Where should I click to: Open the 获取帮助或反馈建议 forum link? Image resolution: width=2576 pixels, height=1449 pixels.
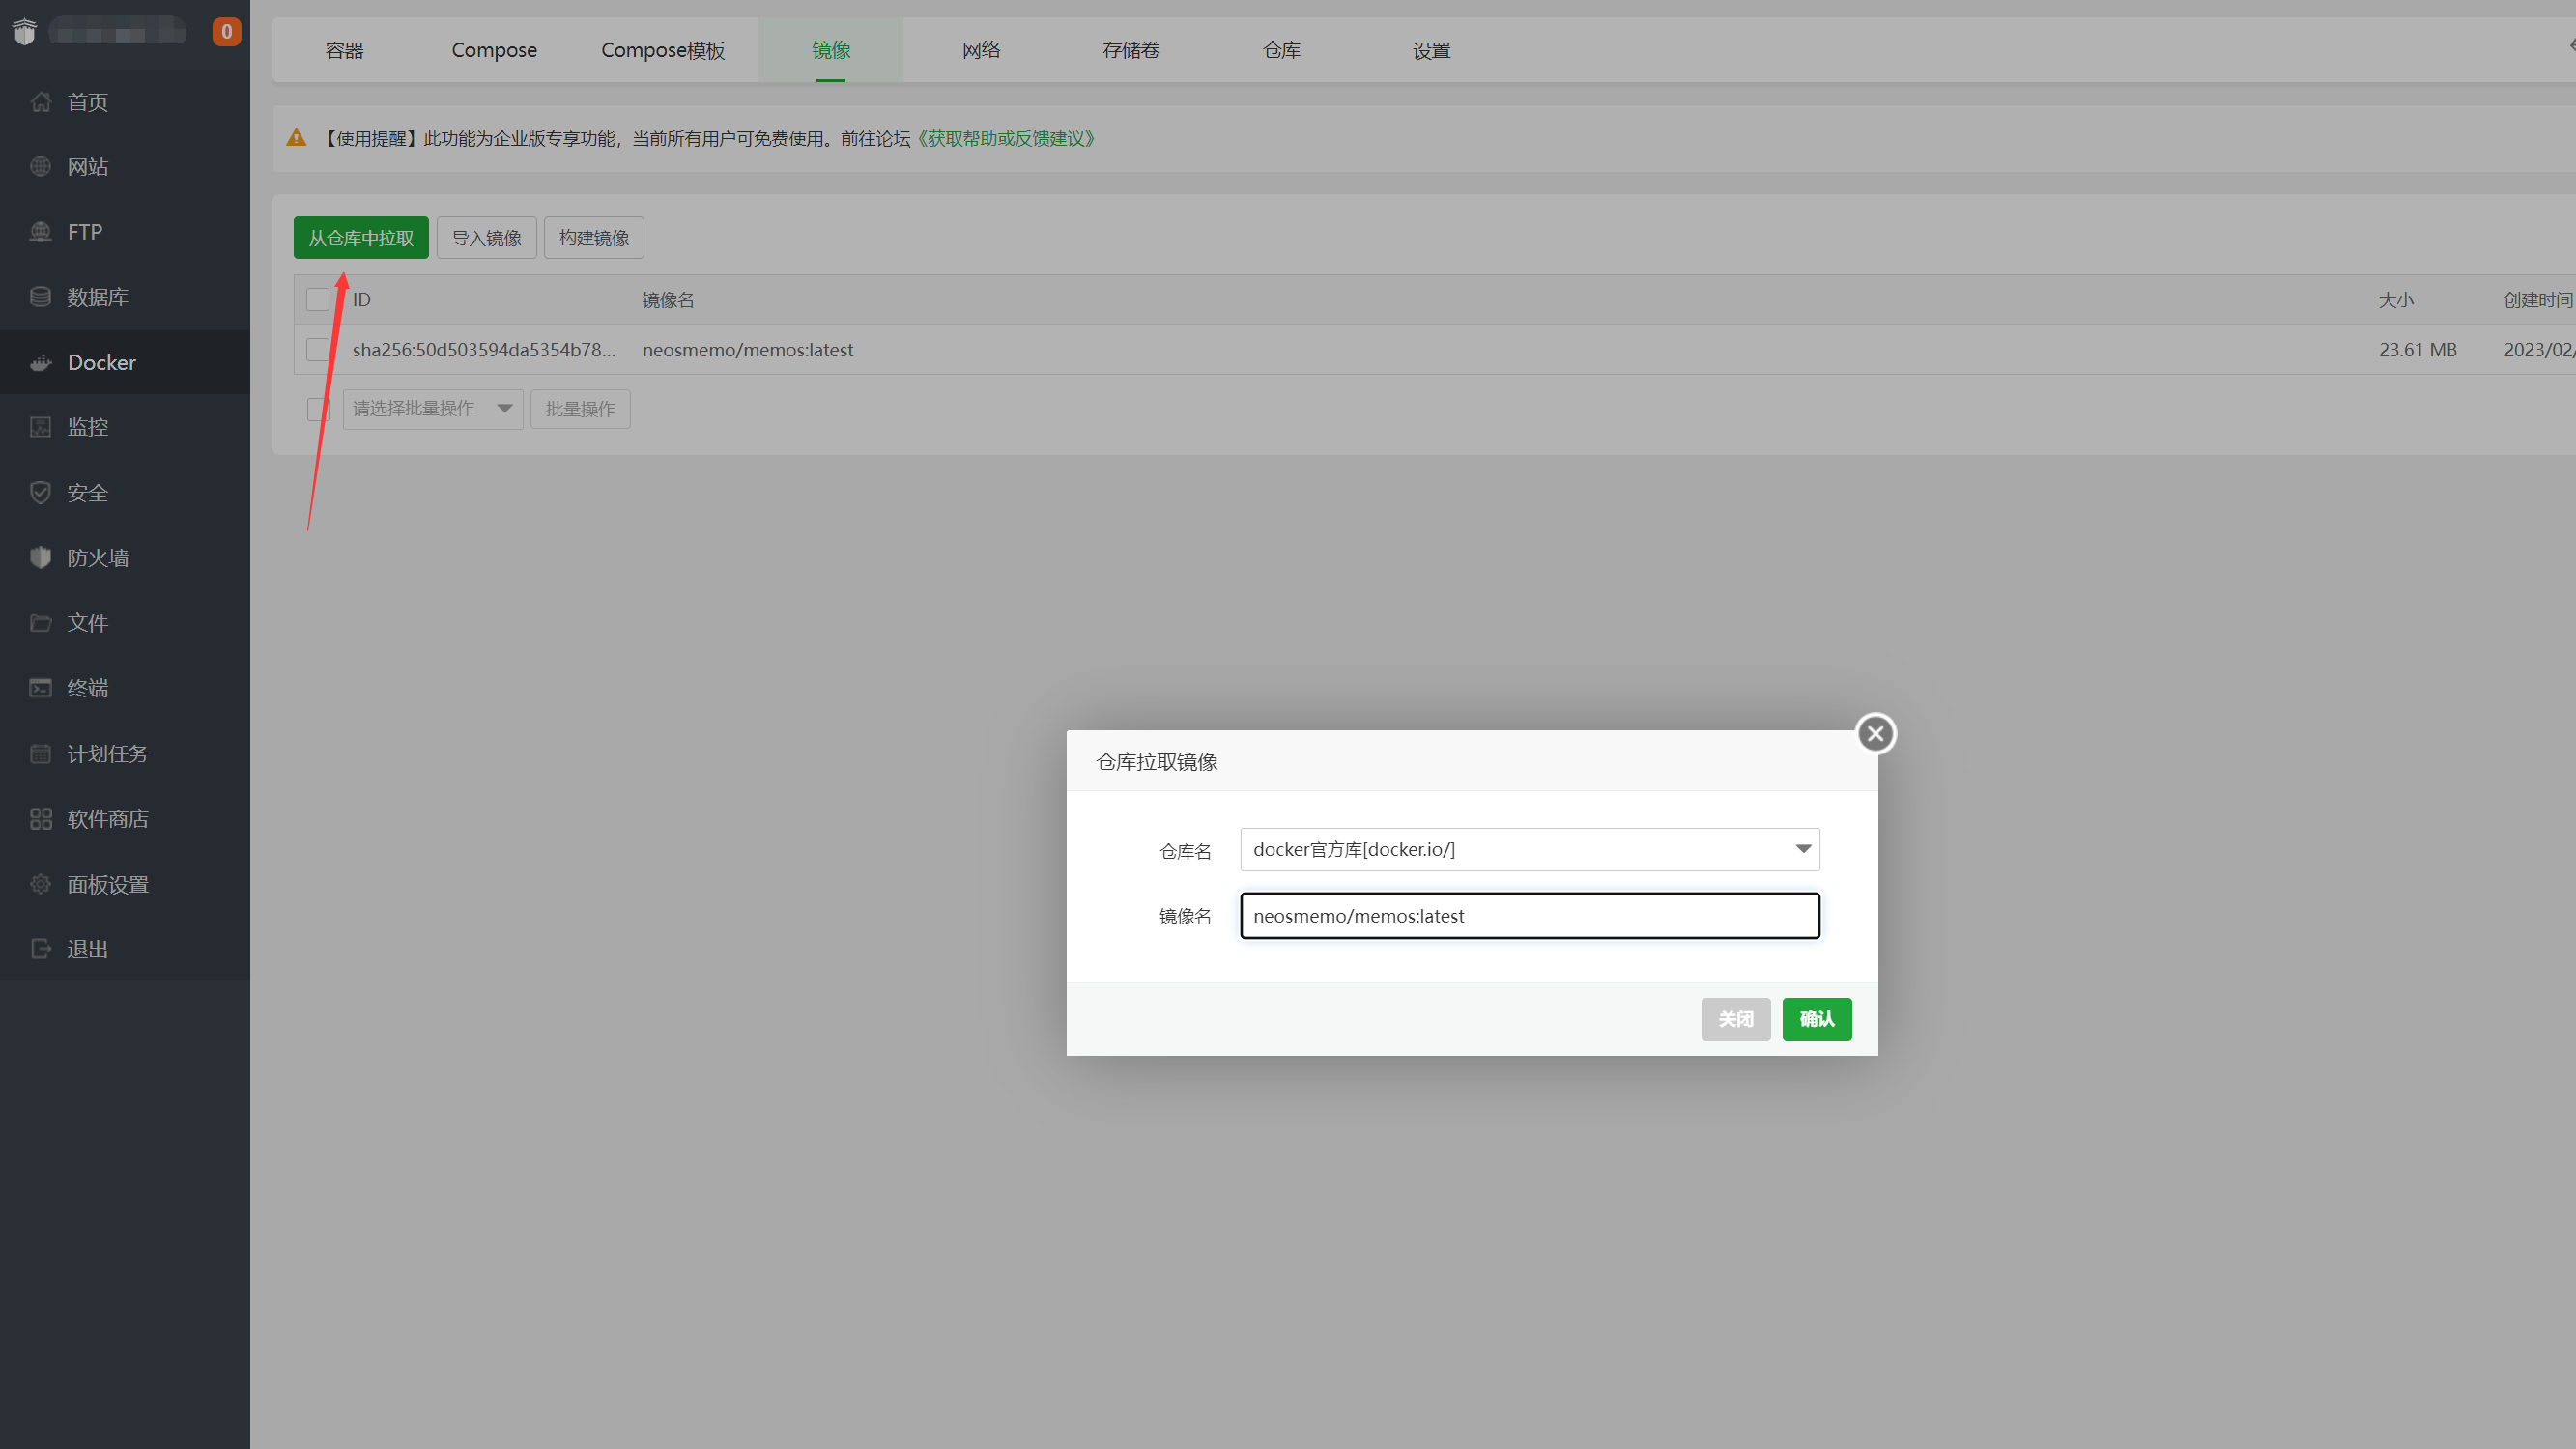click(x=1006, y=138)
